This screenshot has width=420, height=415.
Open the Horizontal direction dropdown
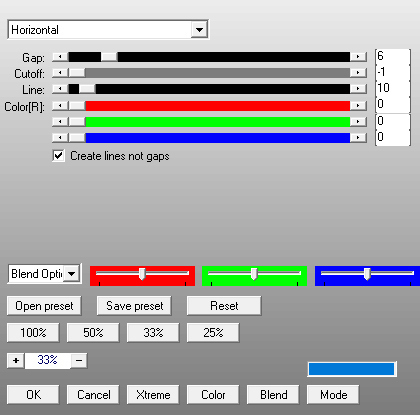coord(199,30)
